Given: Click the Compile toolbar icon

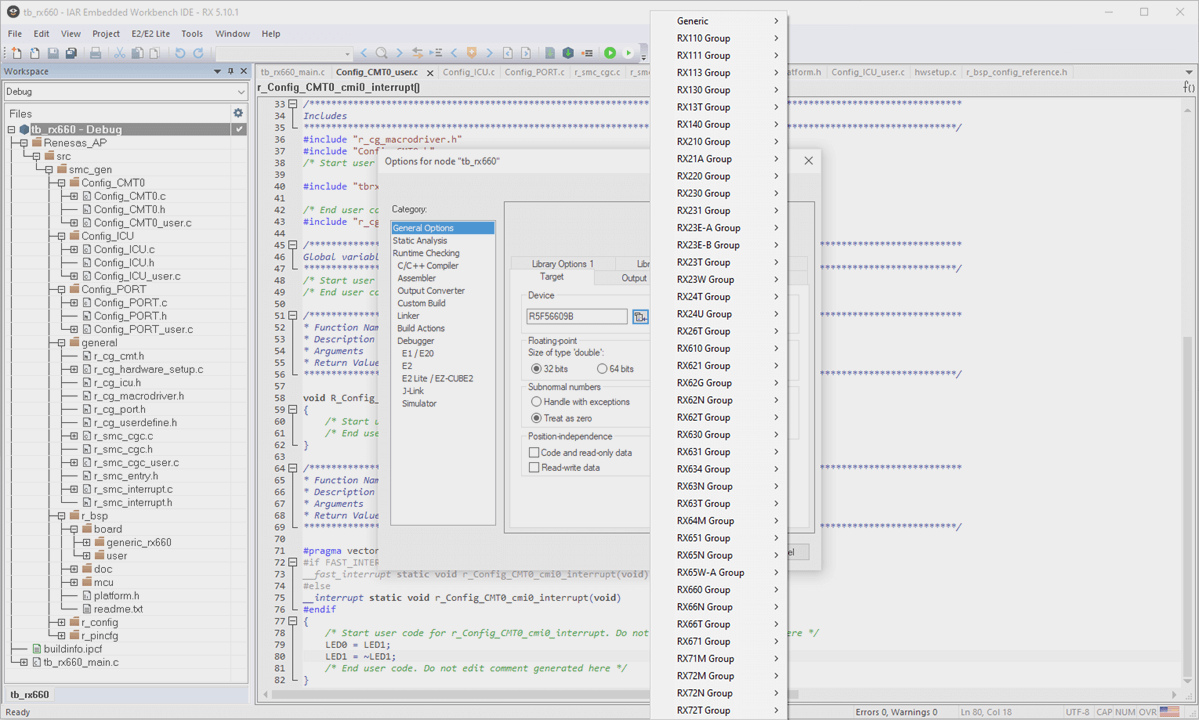Looking at the screenshot, I should pos(550,53).
